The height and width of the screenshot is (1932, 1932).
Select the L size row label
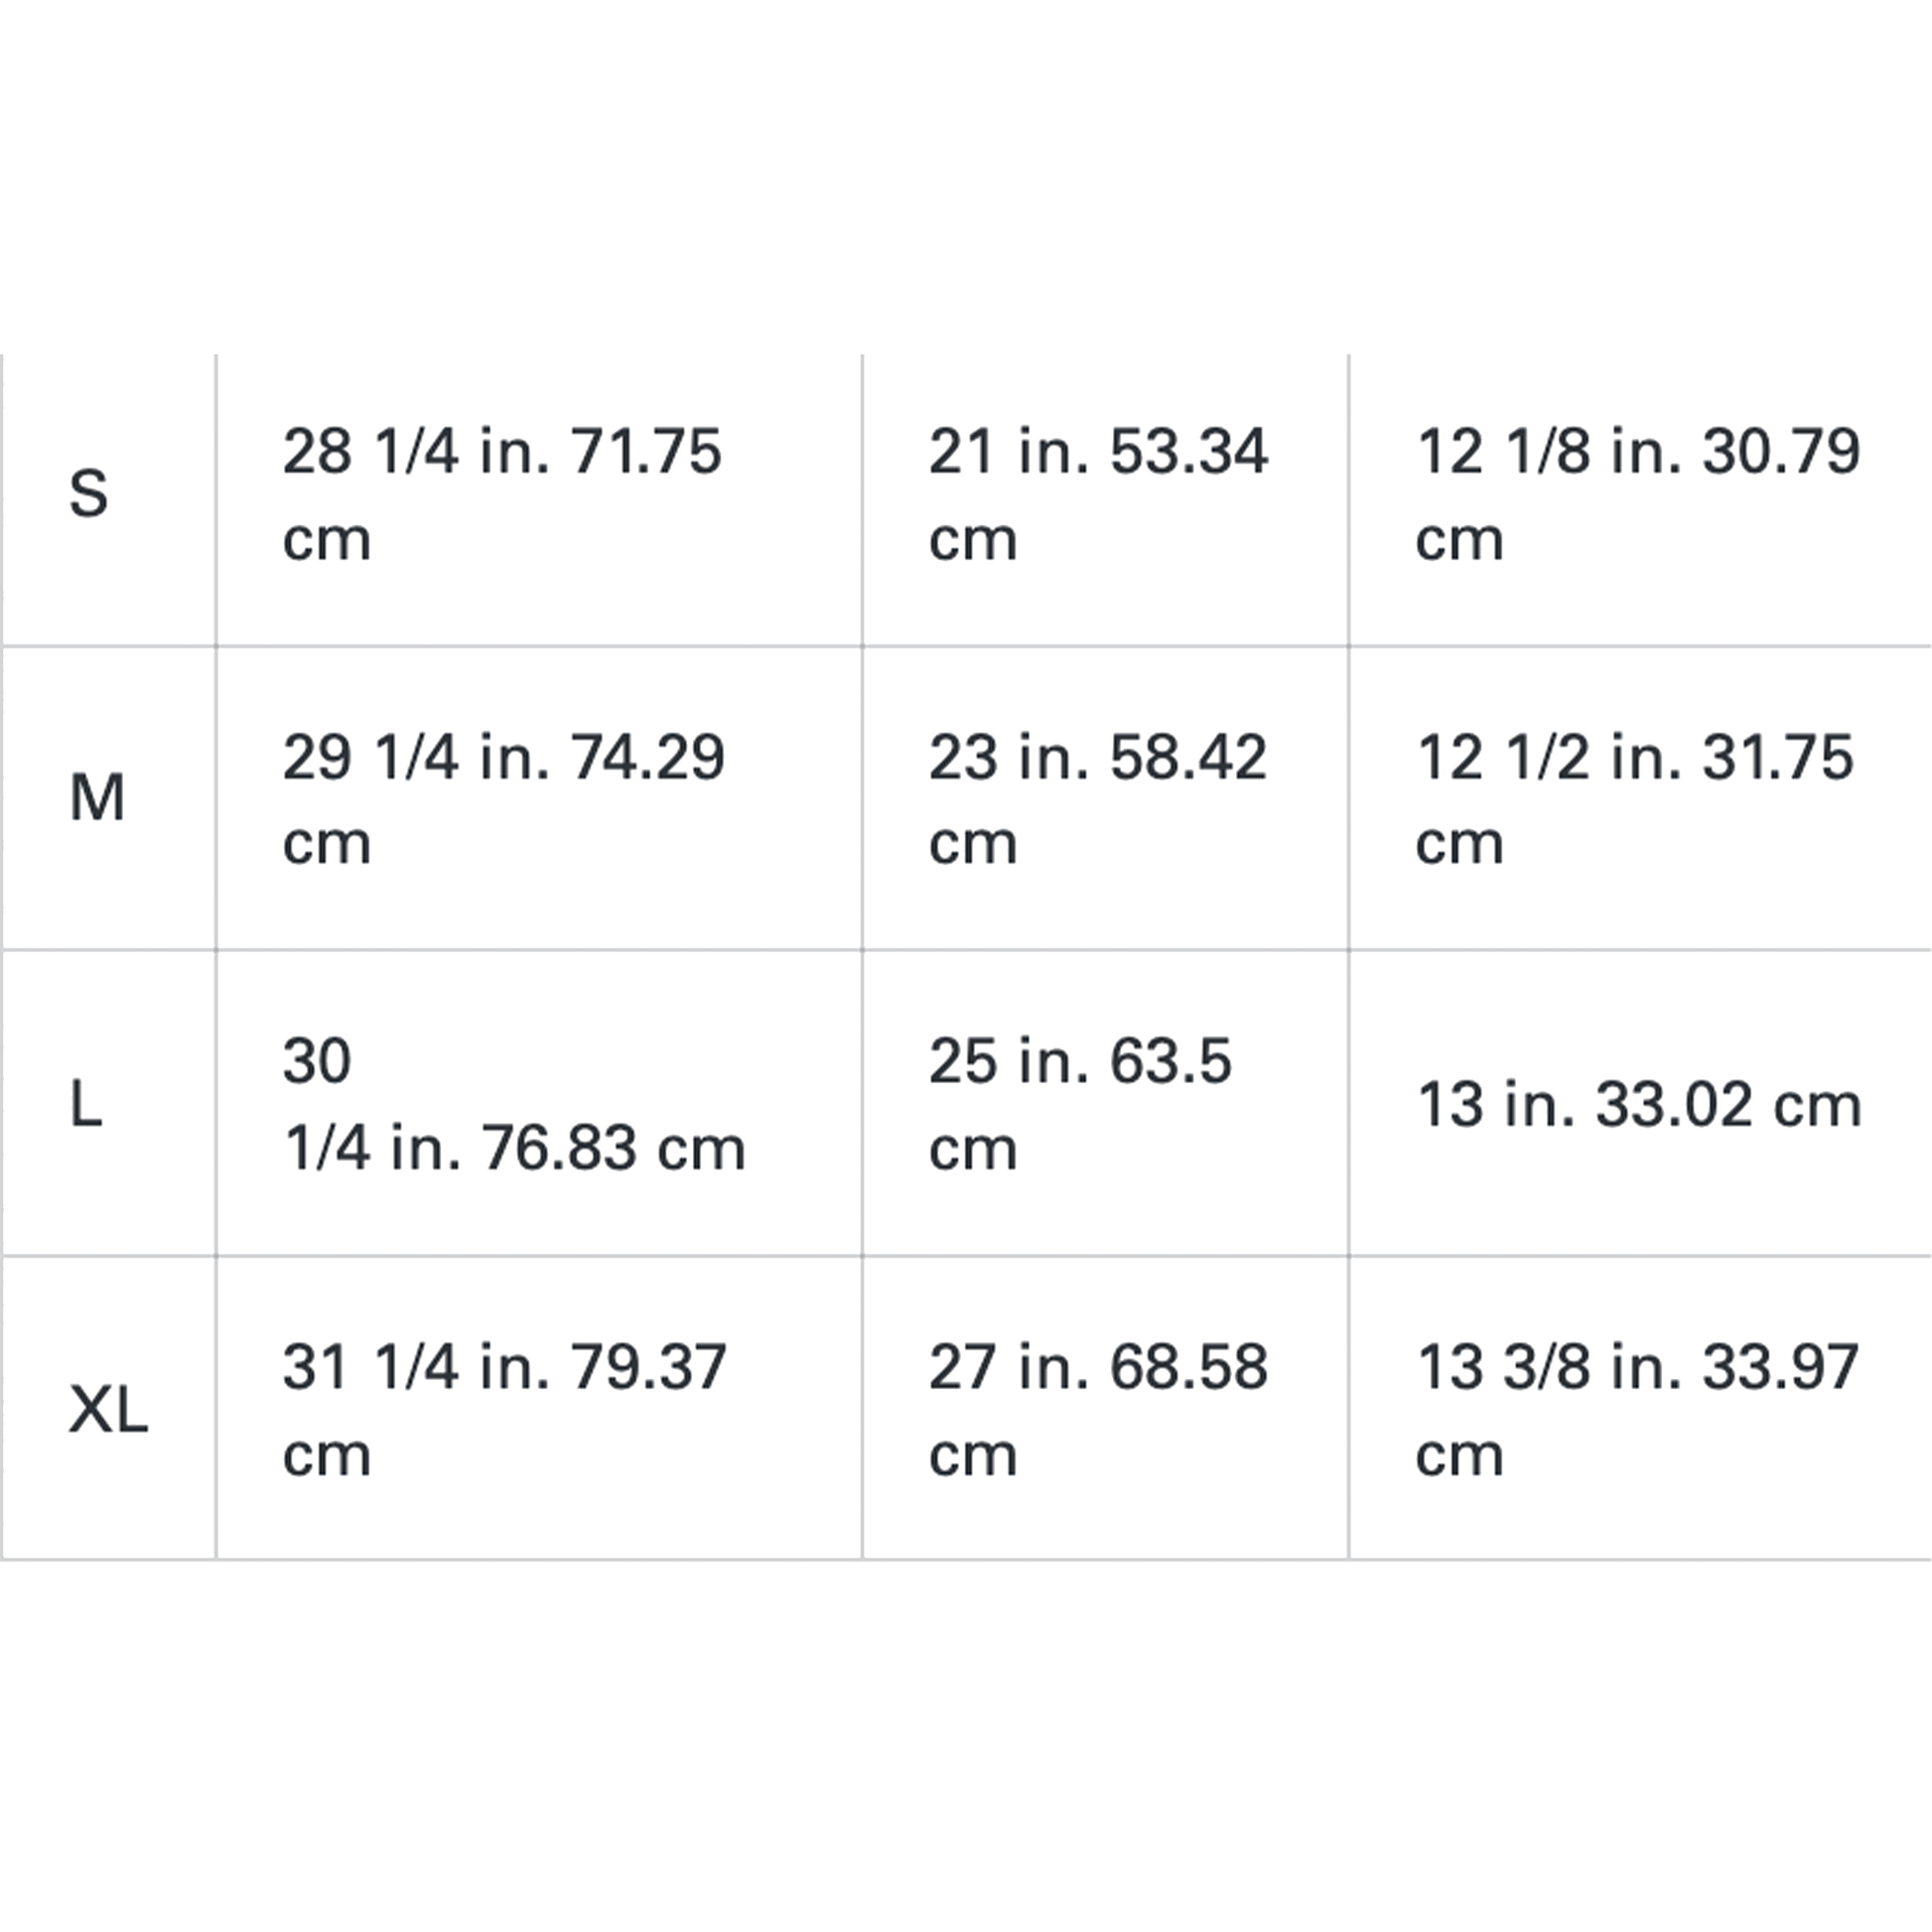click(x=85, y=1104)
